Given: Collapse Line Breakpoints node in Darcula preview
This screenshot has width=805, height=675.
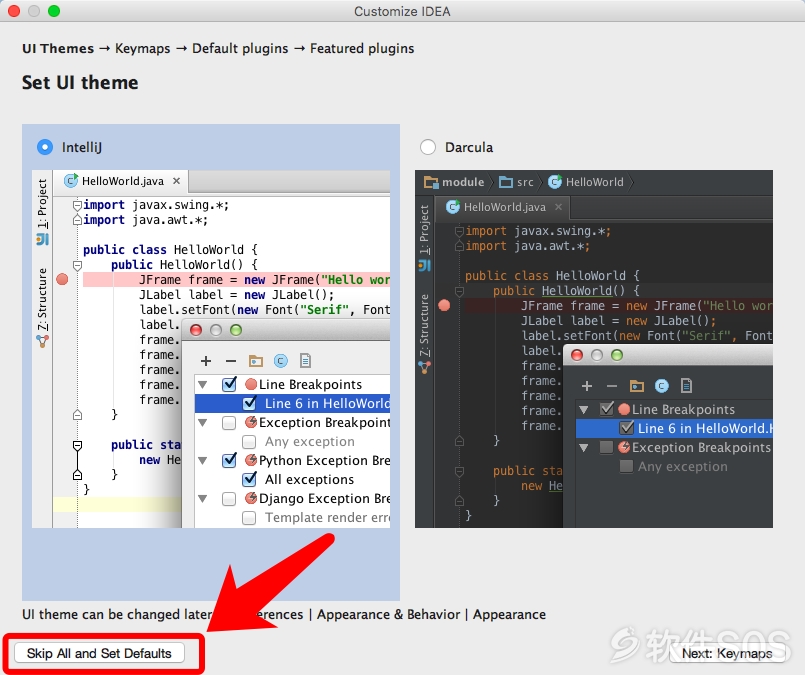Looking at the screenshot, I should point(584,410).
